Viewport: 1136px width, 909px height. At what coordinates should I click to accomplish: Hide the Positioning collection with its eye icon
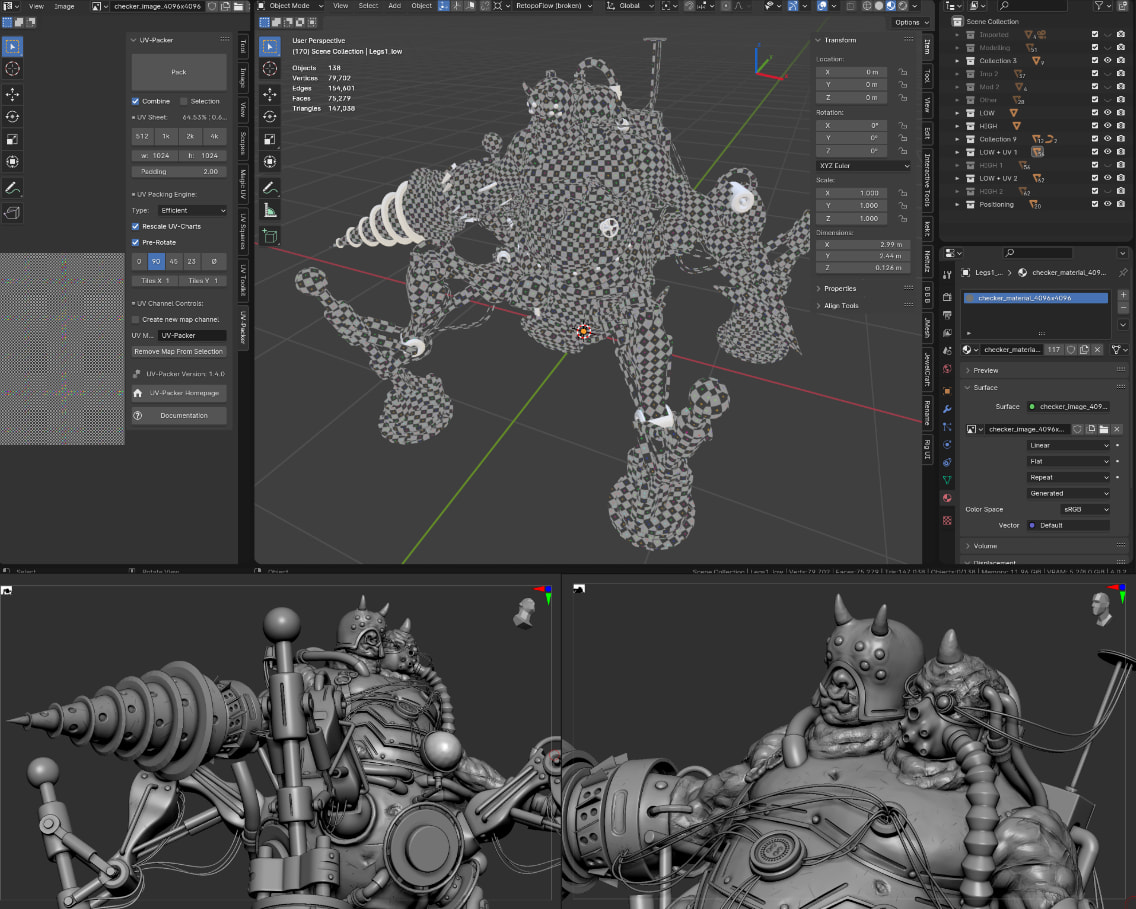pos(1107,204)
